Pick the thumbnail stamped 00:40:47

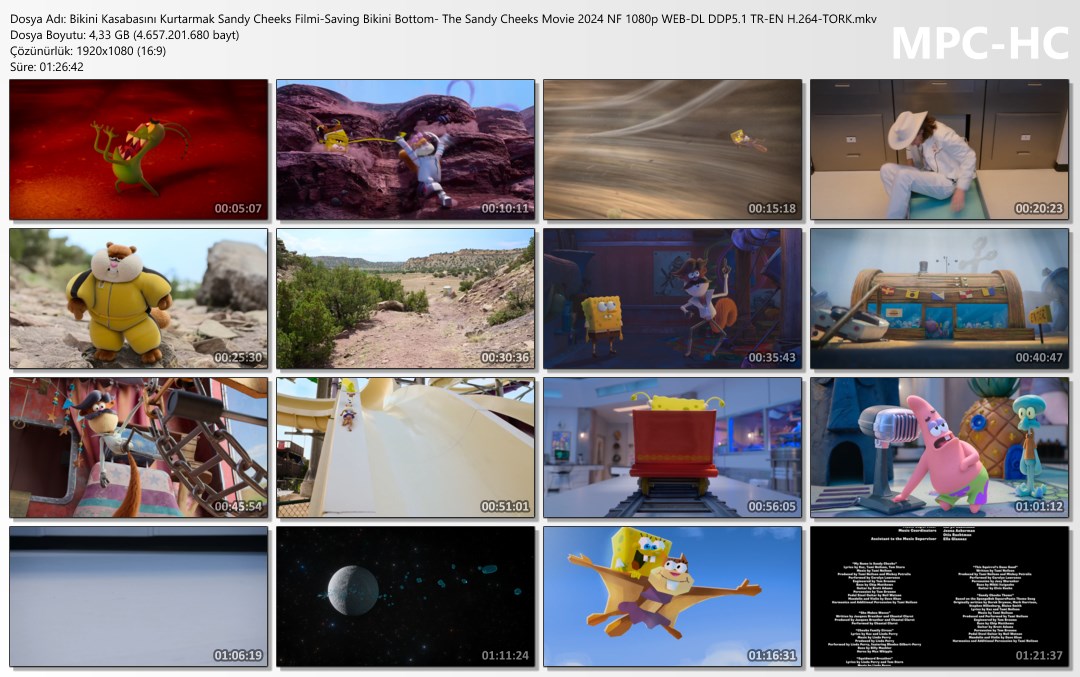[939, 299]
